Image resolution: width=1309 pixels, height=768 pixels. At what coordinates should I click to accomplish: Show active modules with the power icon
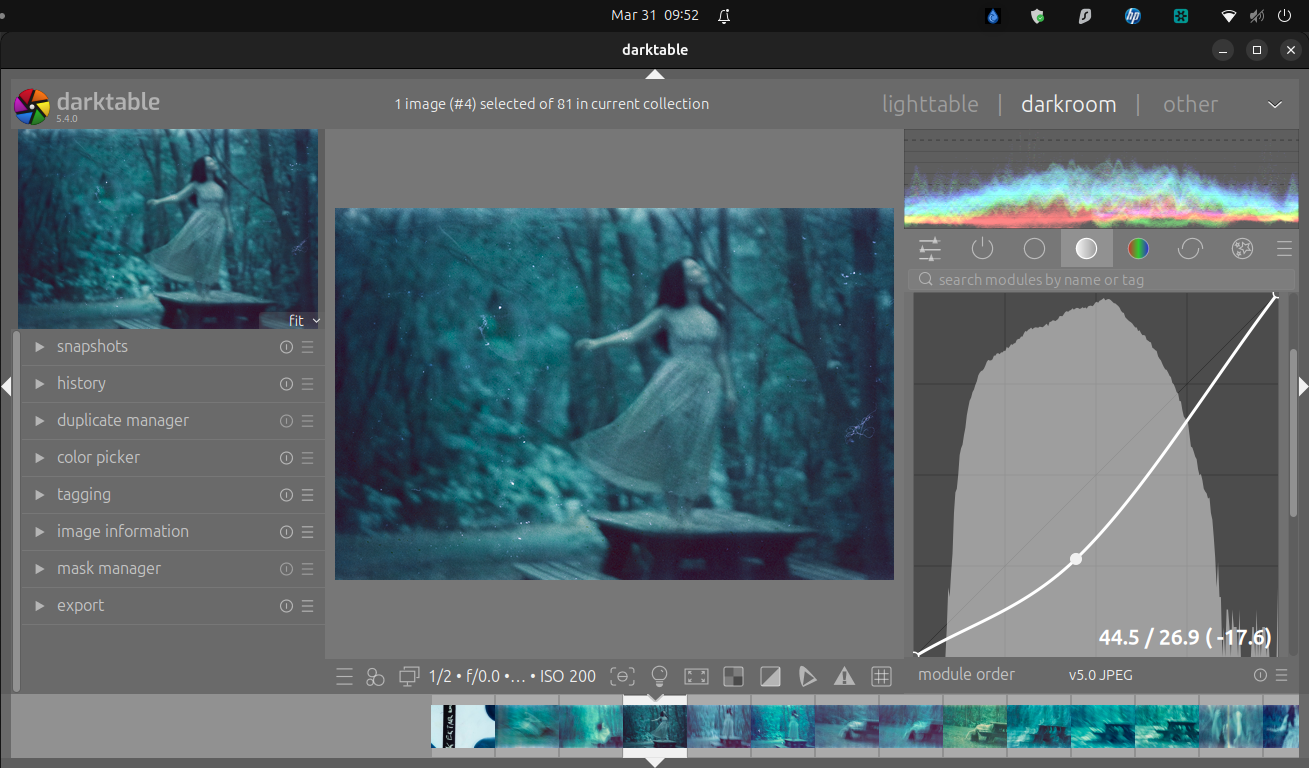(x=982, y=249)
